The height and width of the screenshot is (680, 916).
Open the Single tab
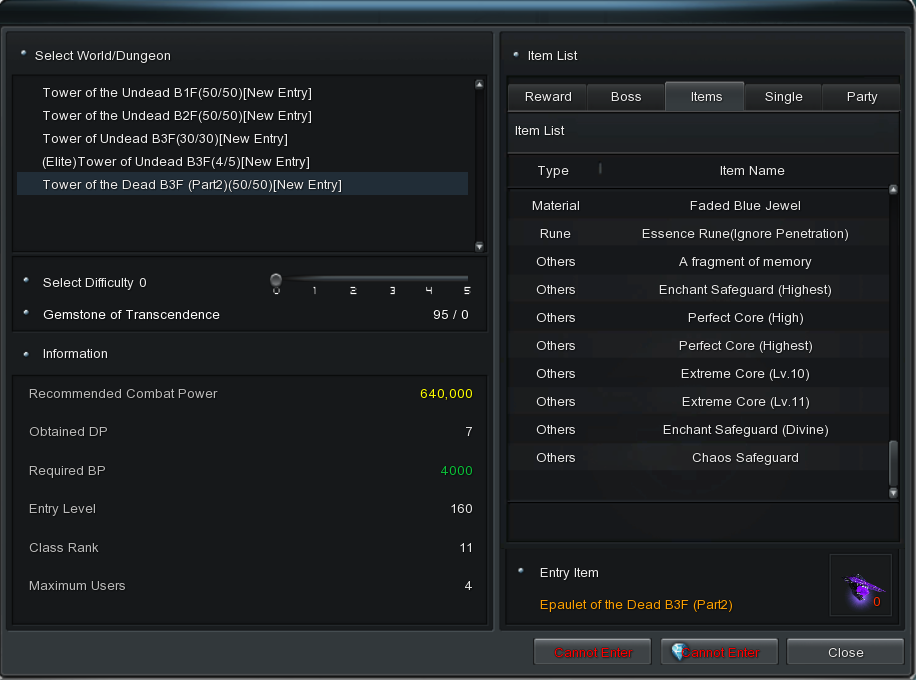tap(783, 97)
